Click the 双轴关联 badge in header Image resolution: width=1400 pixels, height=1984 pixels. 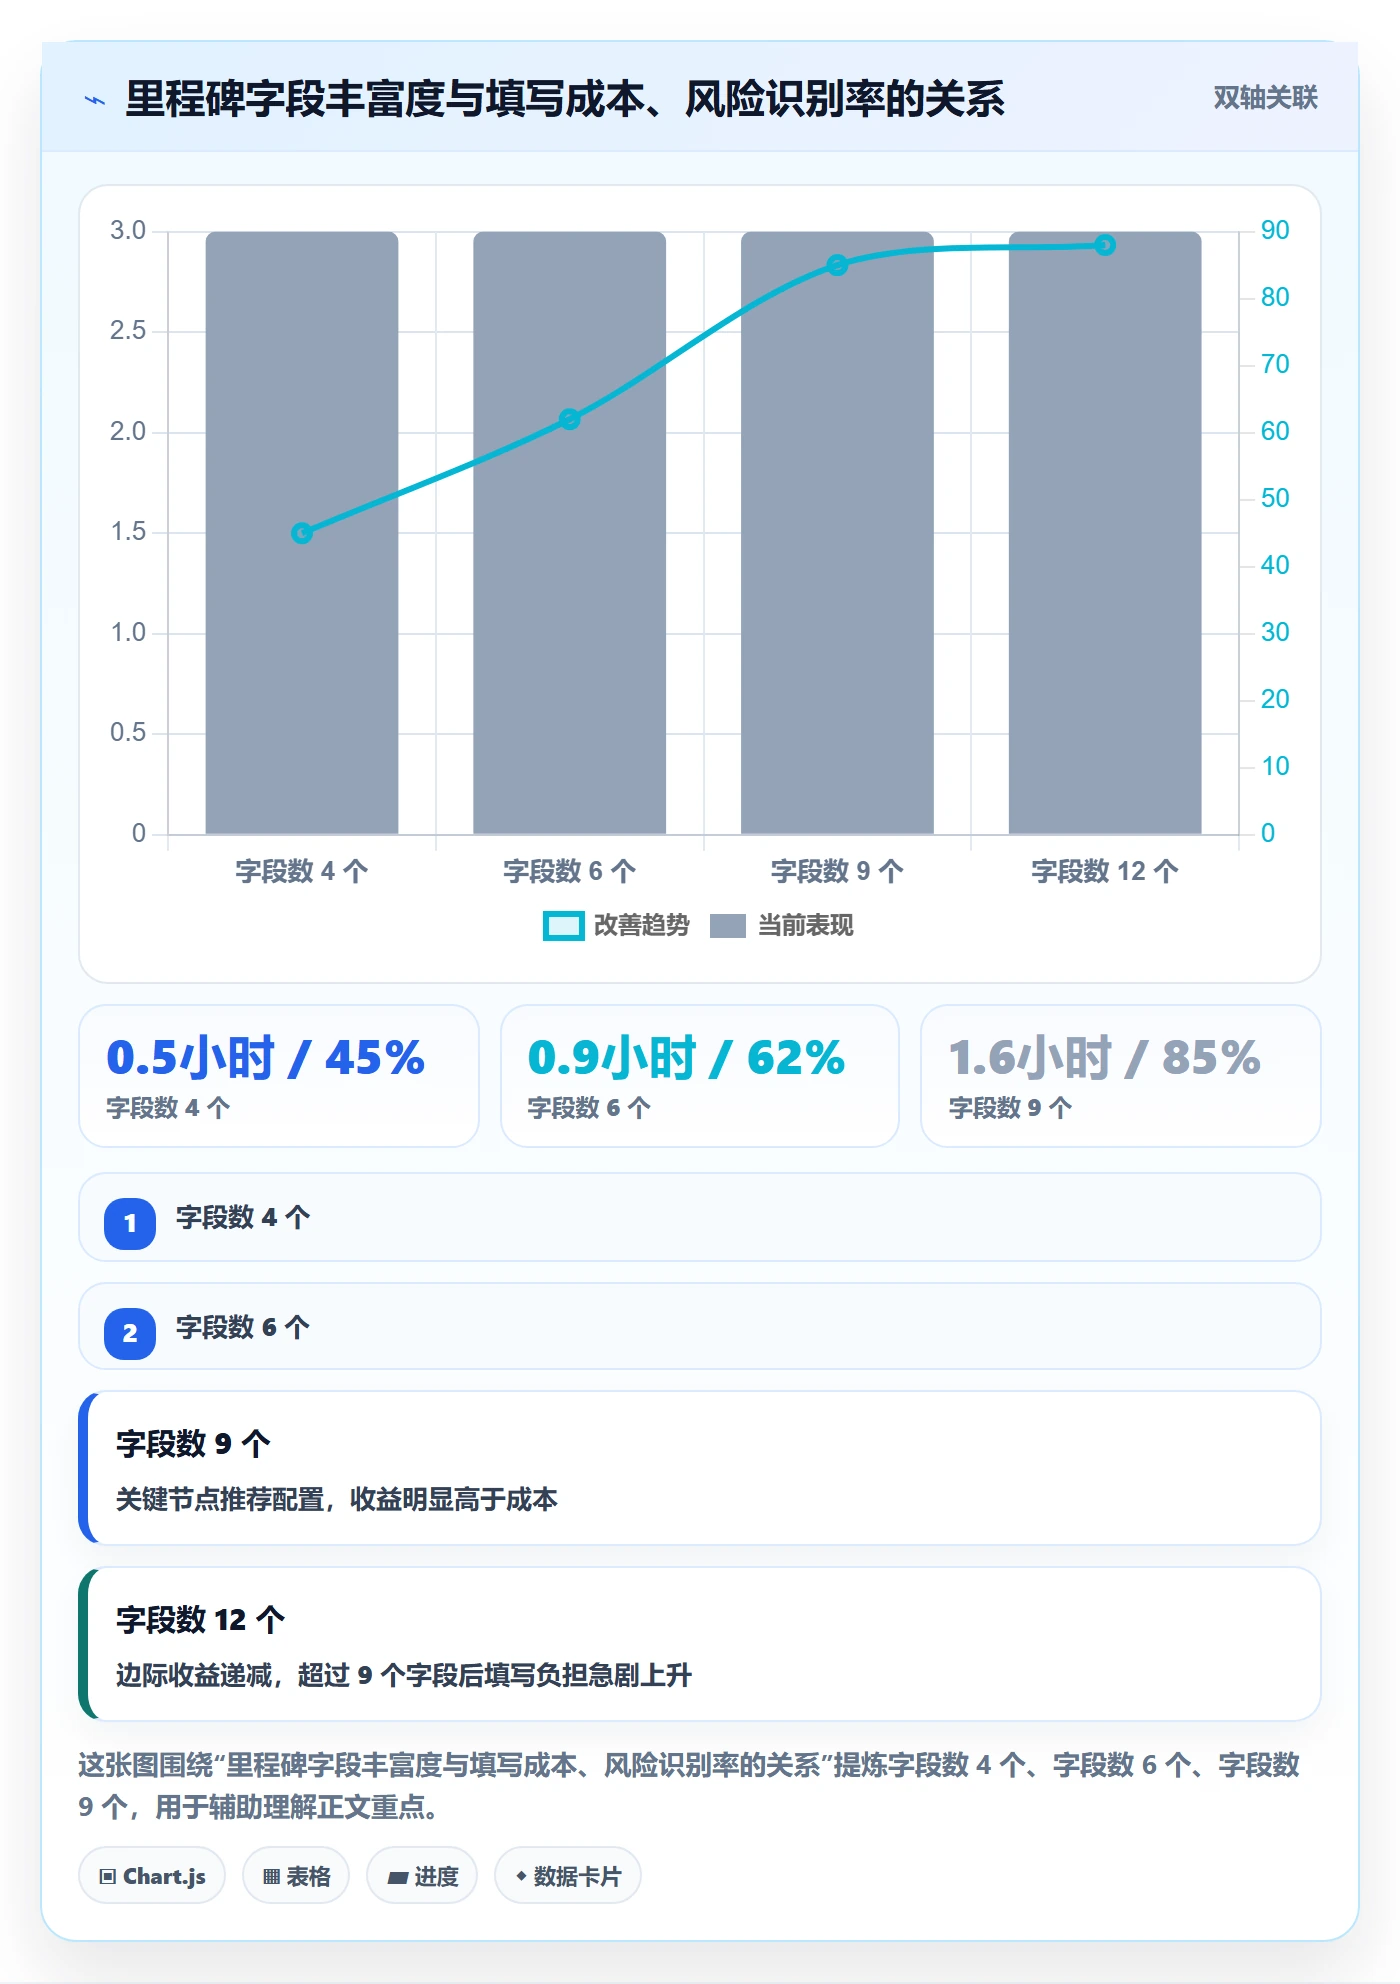tap(1265, 98)
